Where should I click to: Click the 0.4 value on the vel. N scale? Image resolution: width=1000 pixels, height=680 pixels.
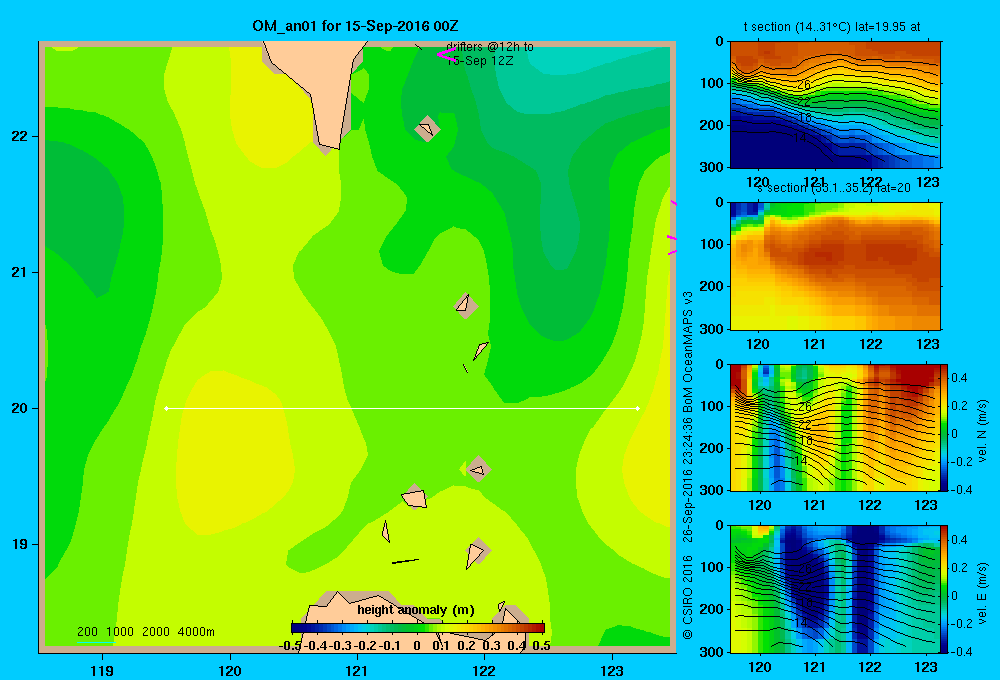[959, 378]
